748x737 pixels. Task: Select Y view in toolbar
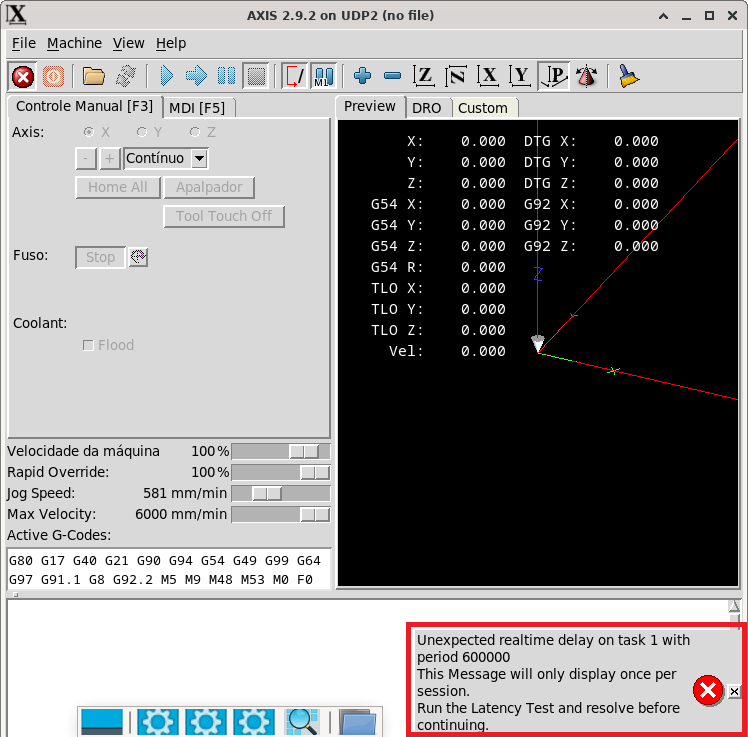520,76
